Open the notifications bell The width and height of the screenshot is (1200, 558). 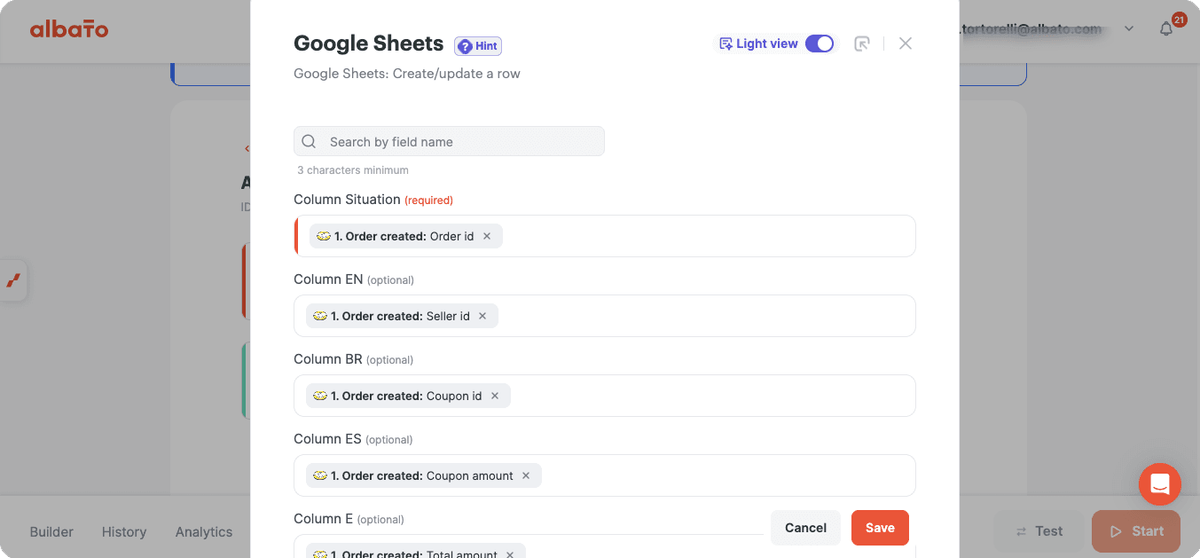coord(1166,29)
